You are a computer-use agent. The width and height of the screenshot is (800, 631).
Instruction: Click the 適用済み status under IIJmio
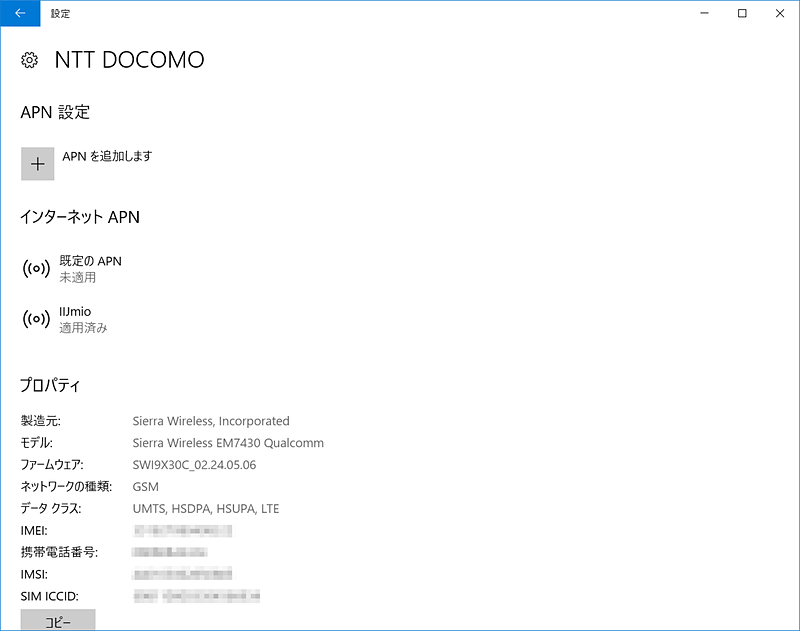coord(84,327)
